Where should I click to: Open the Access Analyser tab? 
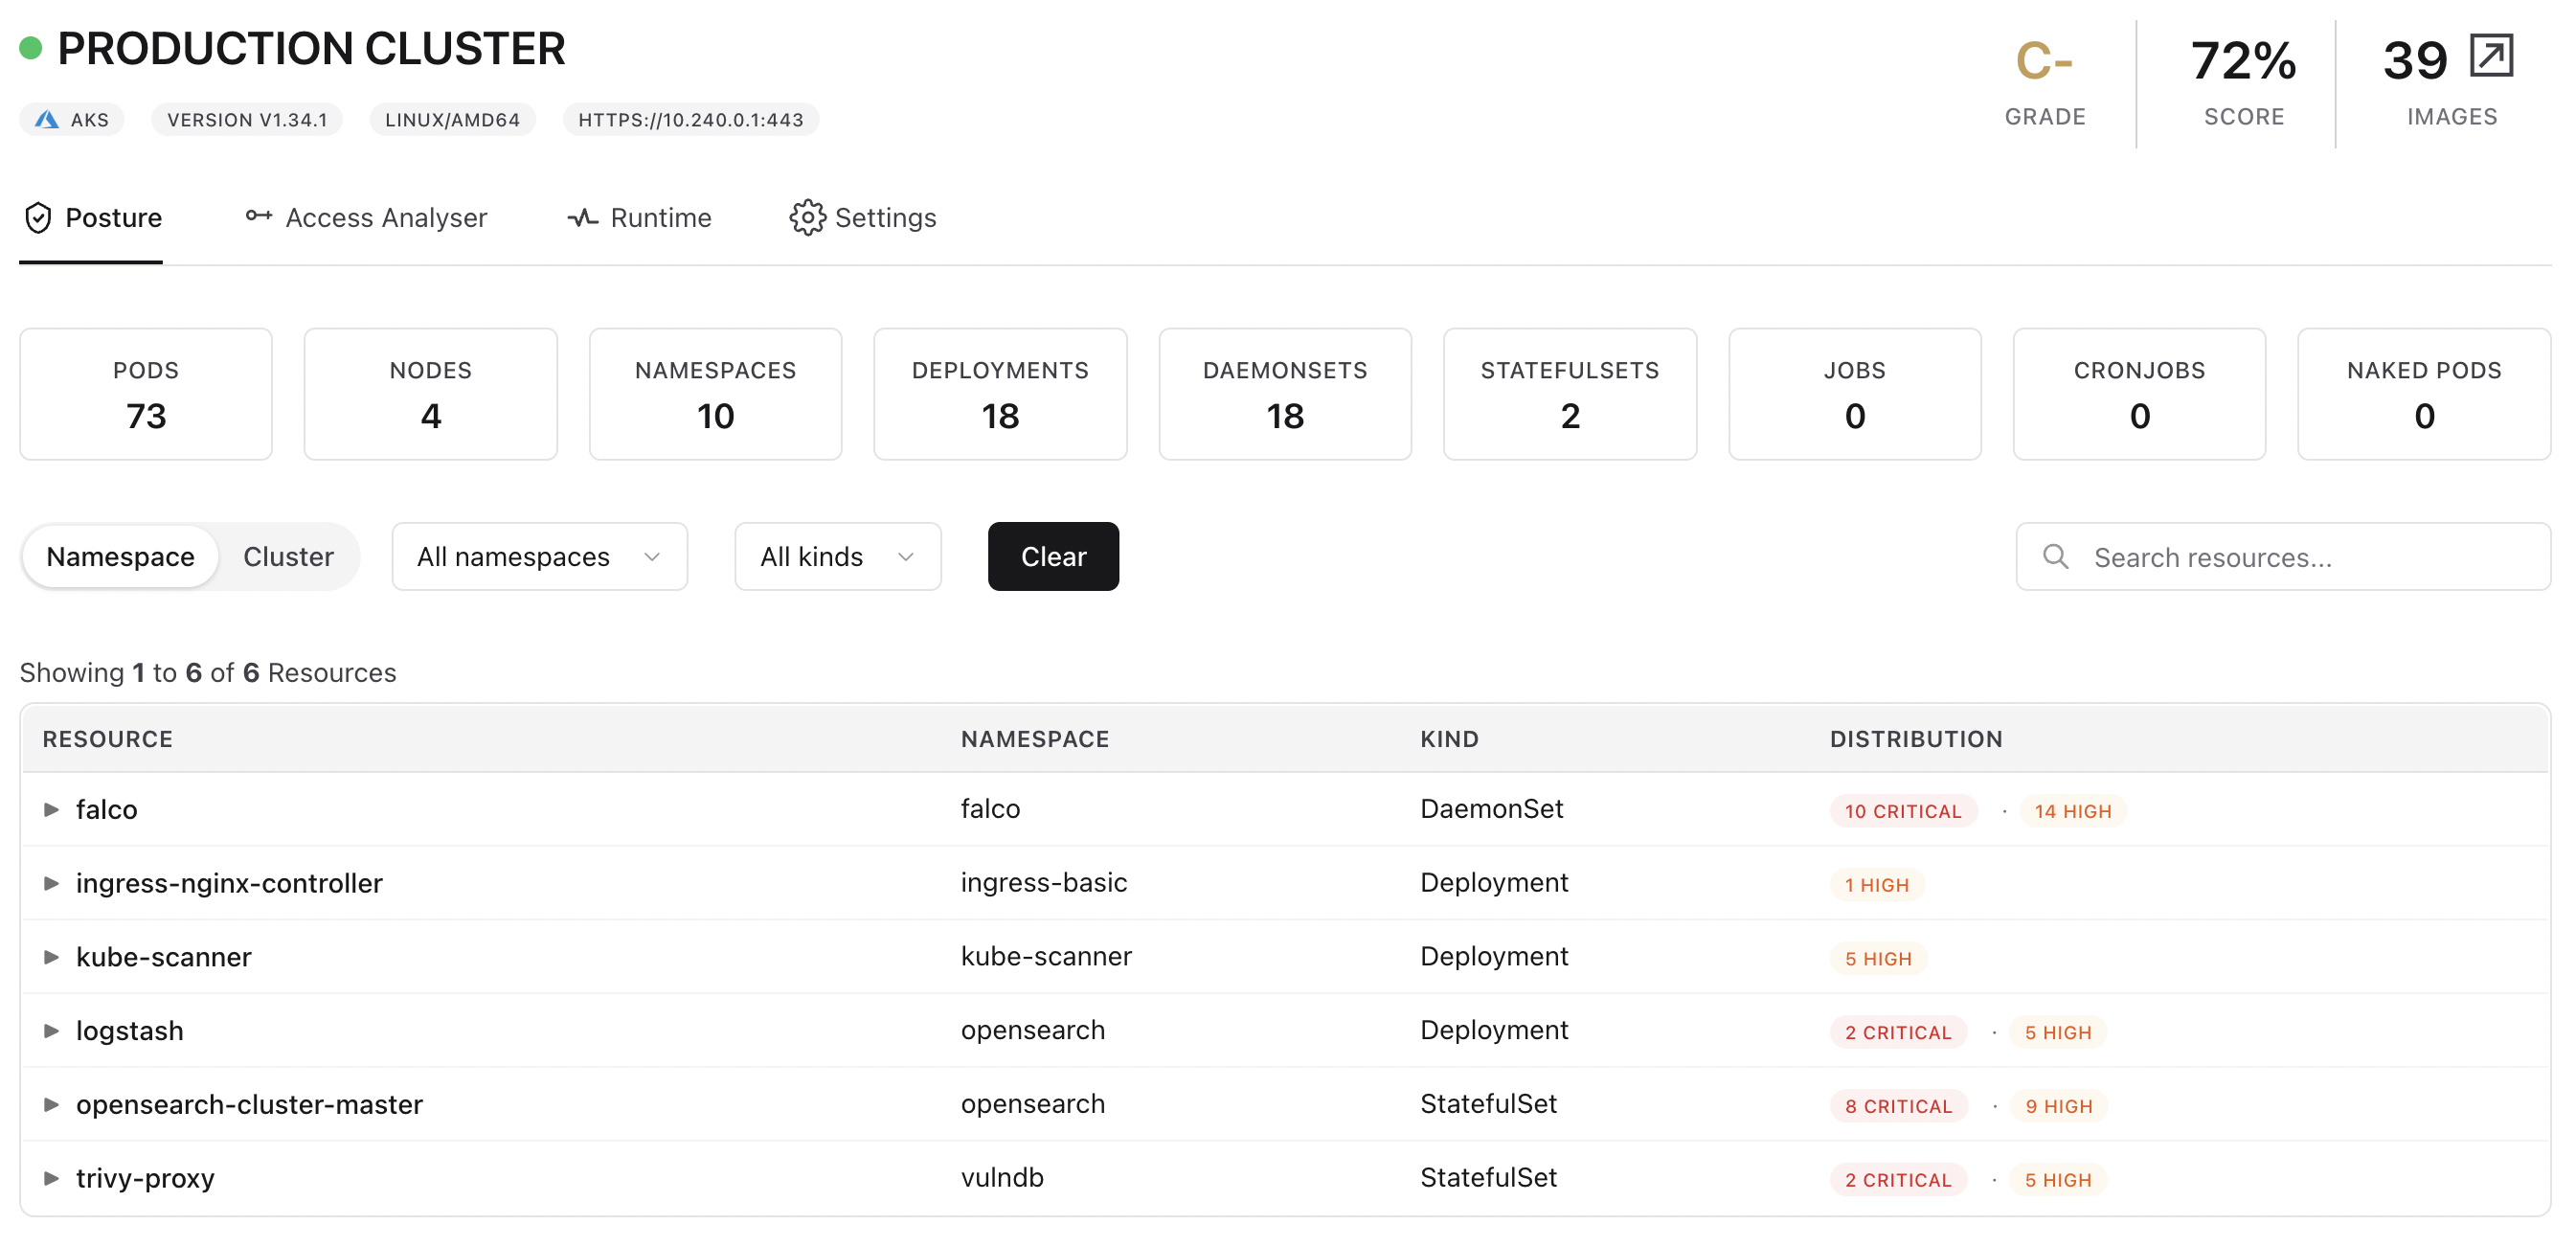(x=366, y=218)
